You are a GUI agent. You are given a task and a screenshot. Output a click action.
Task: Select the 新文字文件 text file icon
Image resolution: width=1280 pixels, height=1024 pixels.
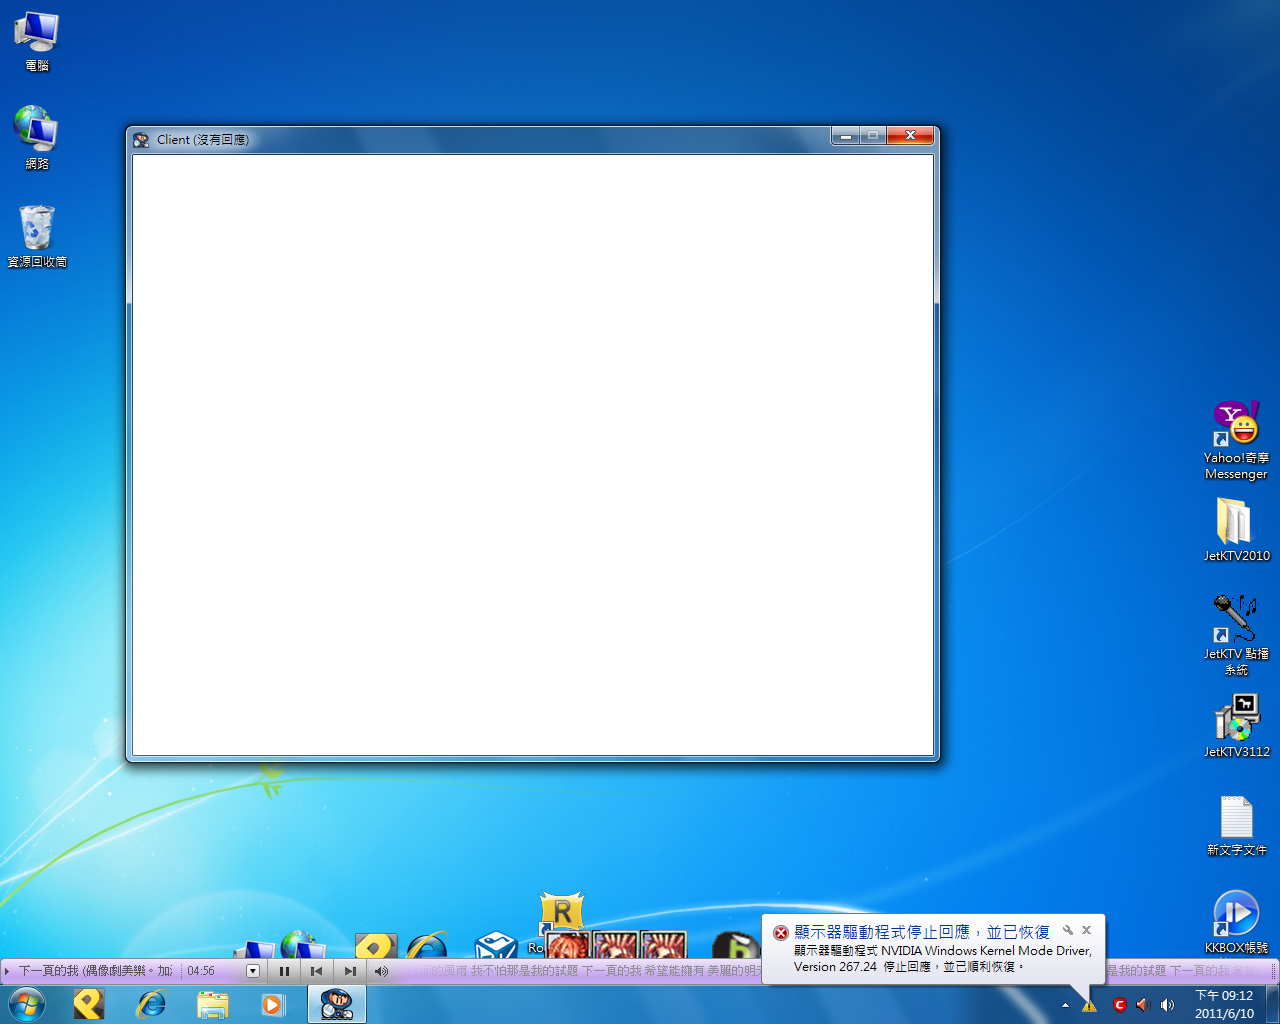1236,826
